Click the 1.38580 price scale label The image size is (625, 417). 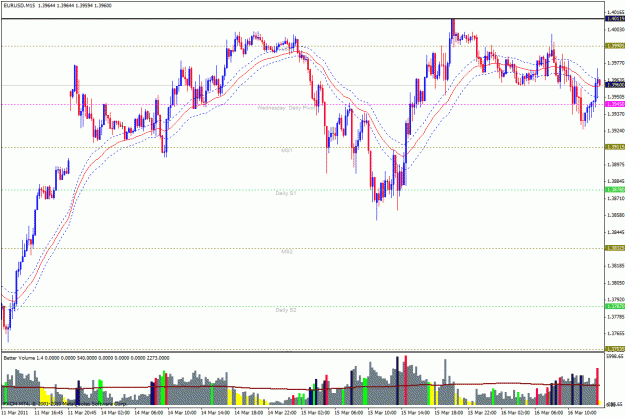point(616,215)
